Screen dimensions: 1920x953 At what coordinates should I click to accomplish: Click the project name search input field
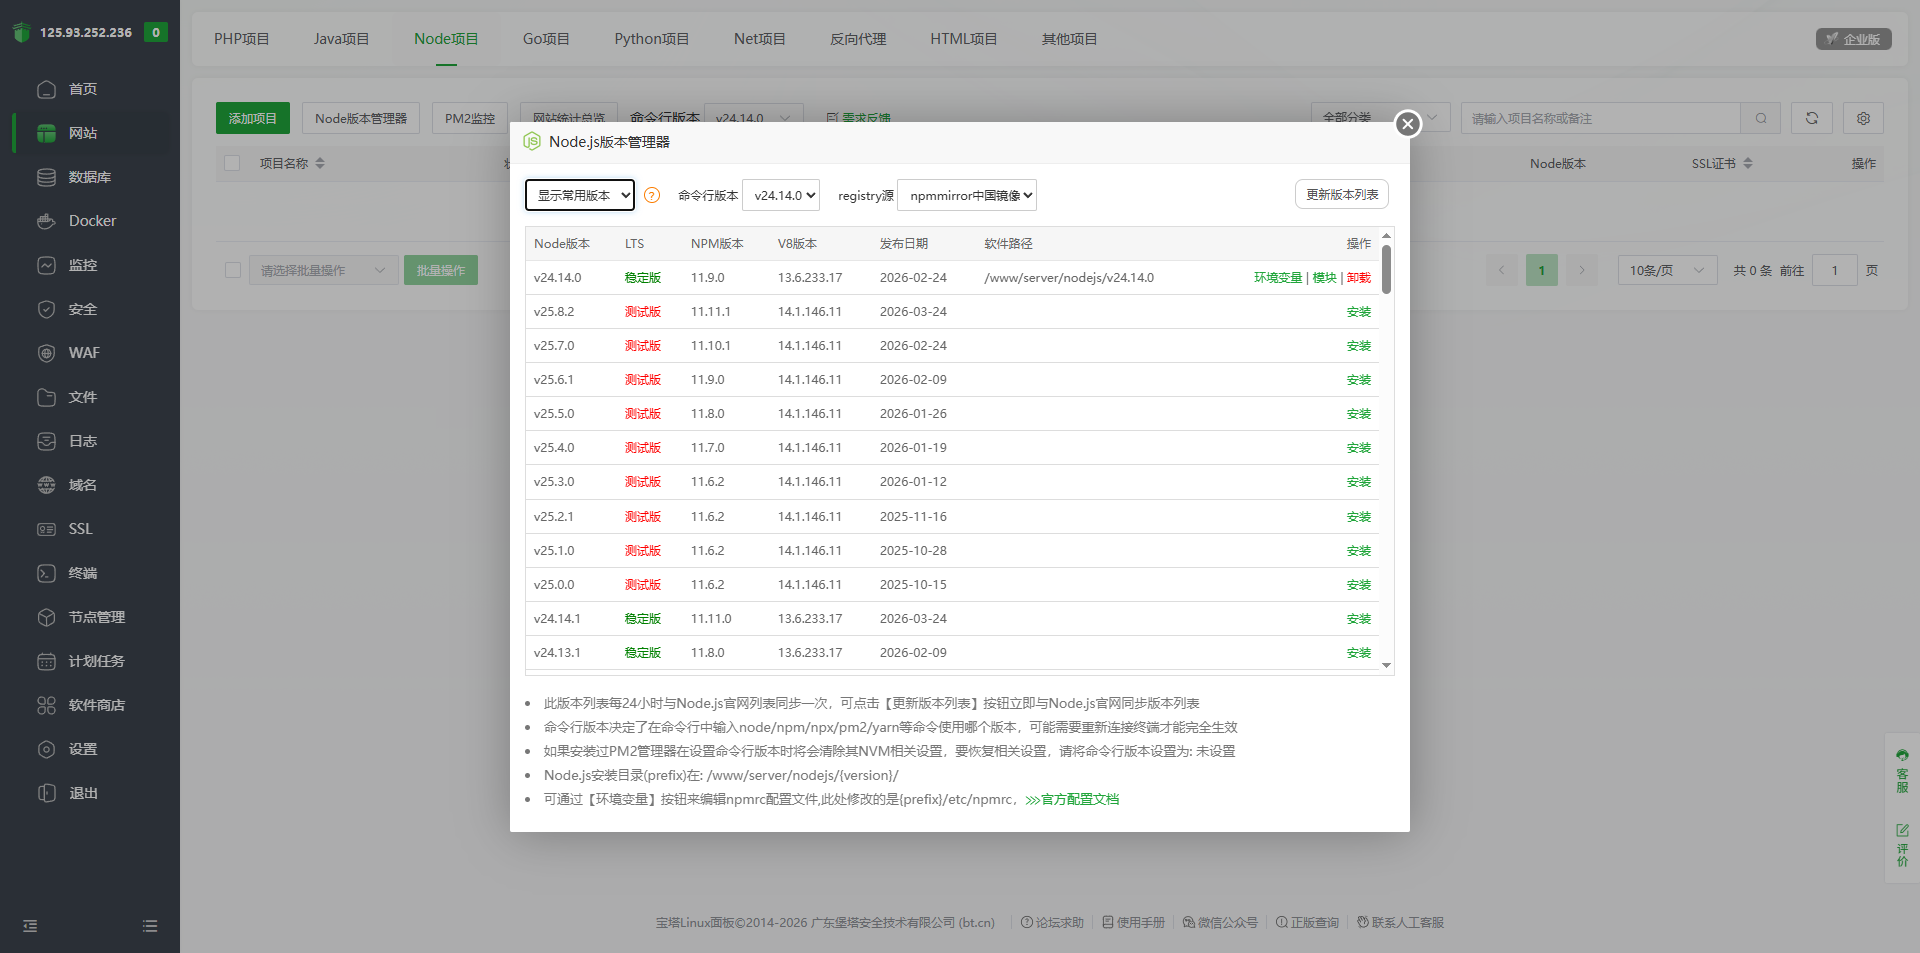1600,118
